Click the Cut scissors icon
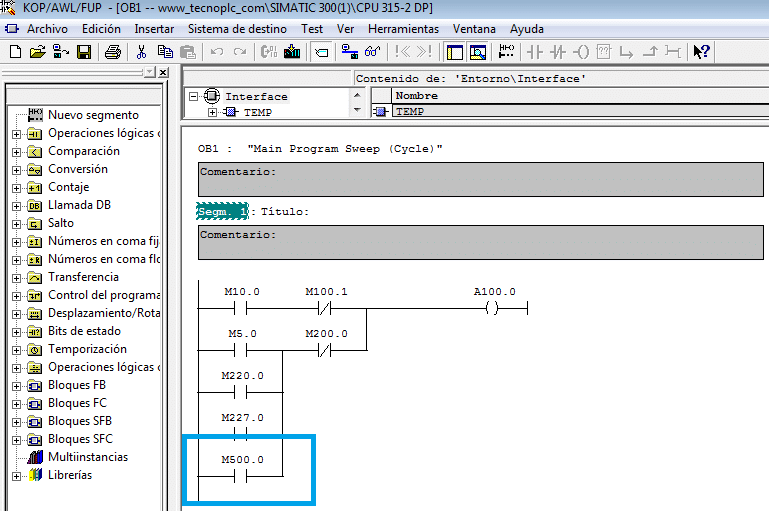The image size is (769, 511). [x=141, y=51]
